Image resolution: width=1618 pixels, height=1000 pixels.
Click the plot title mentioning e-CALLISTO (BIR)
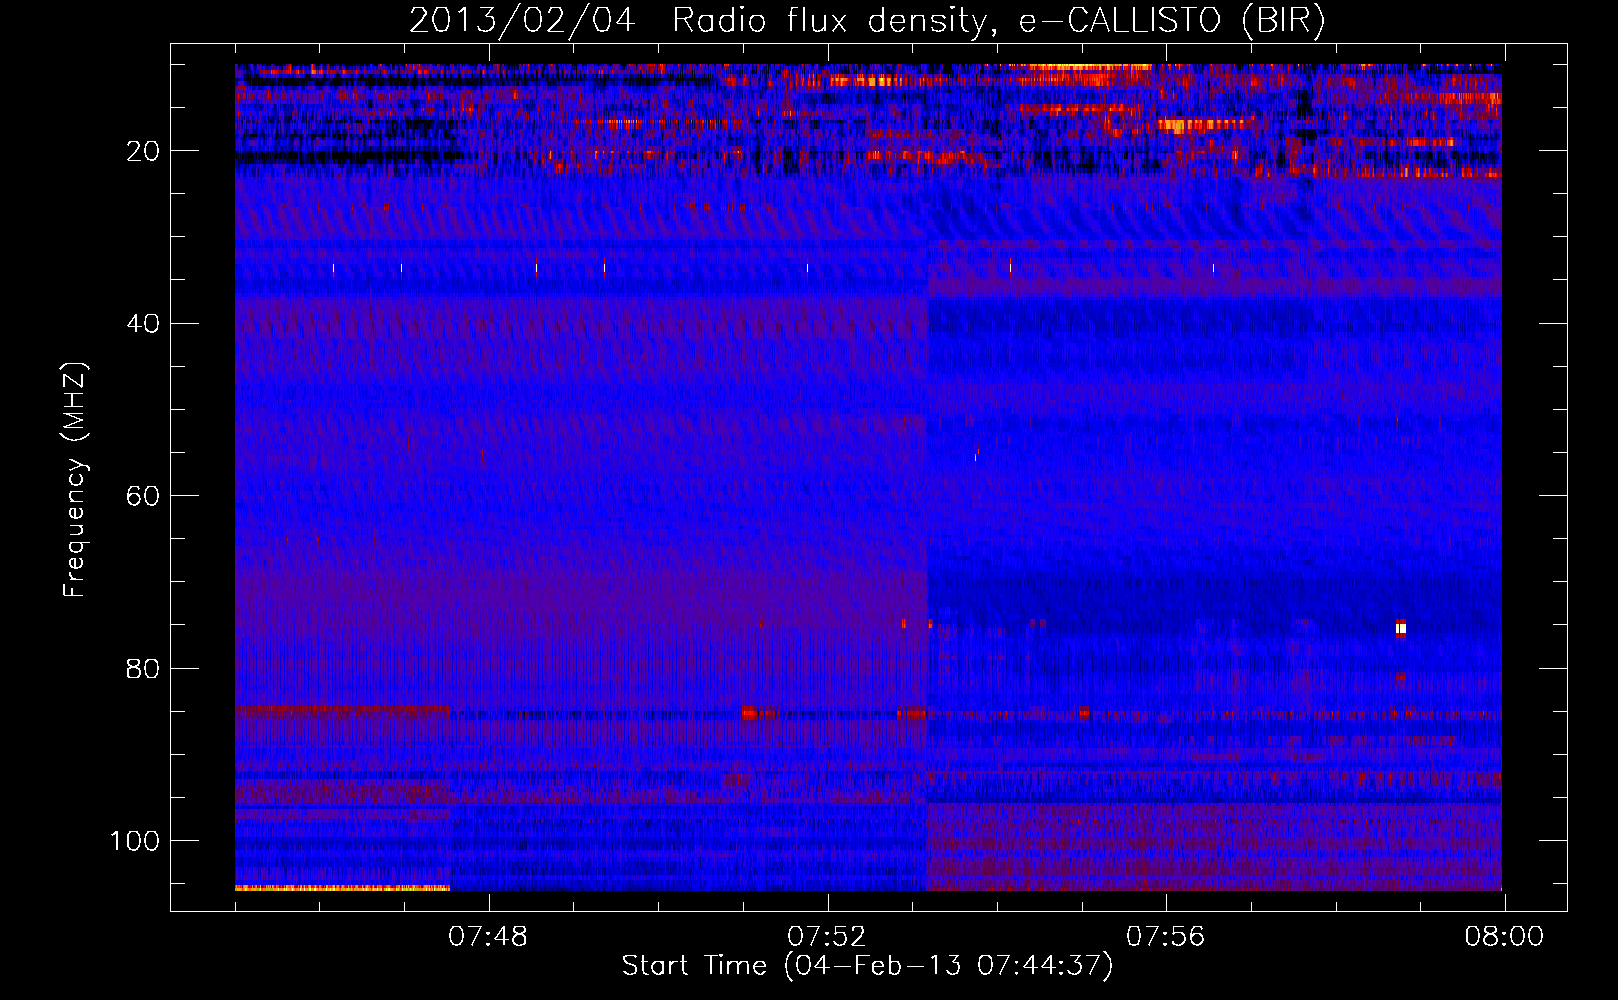coord(867,20)
